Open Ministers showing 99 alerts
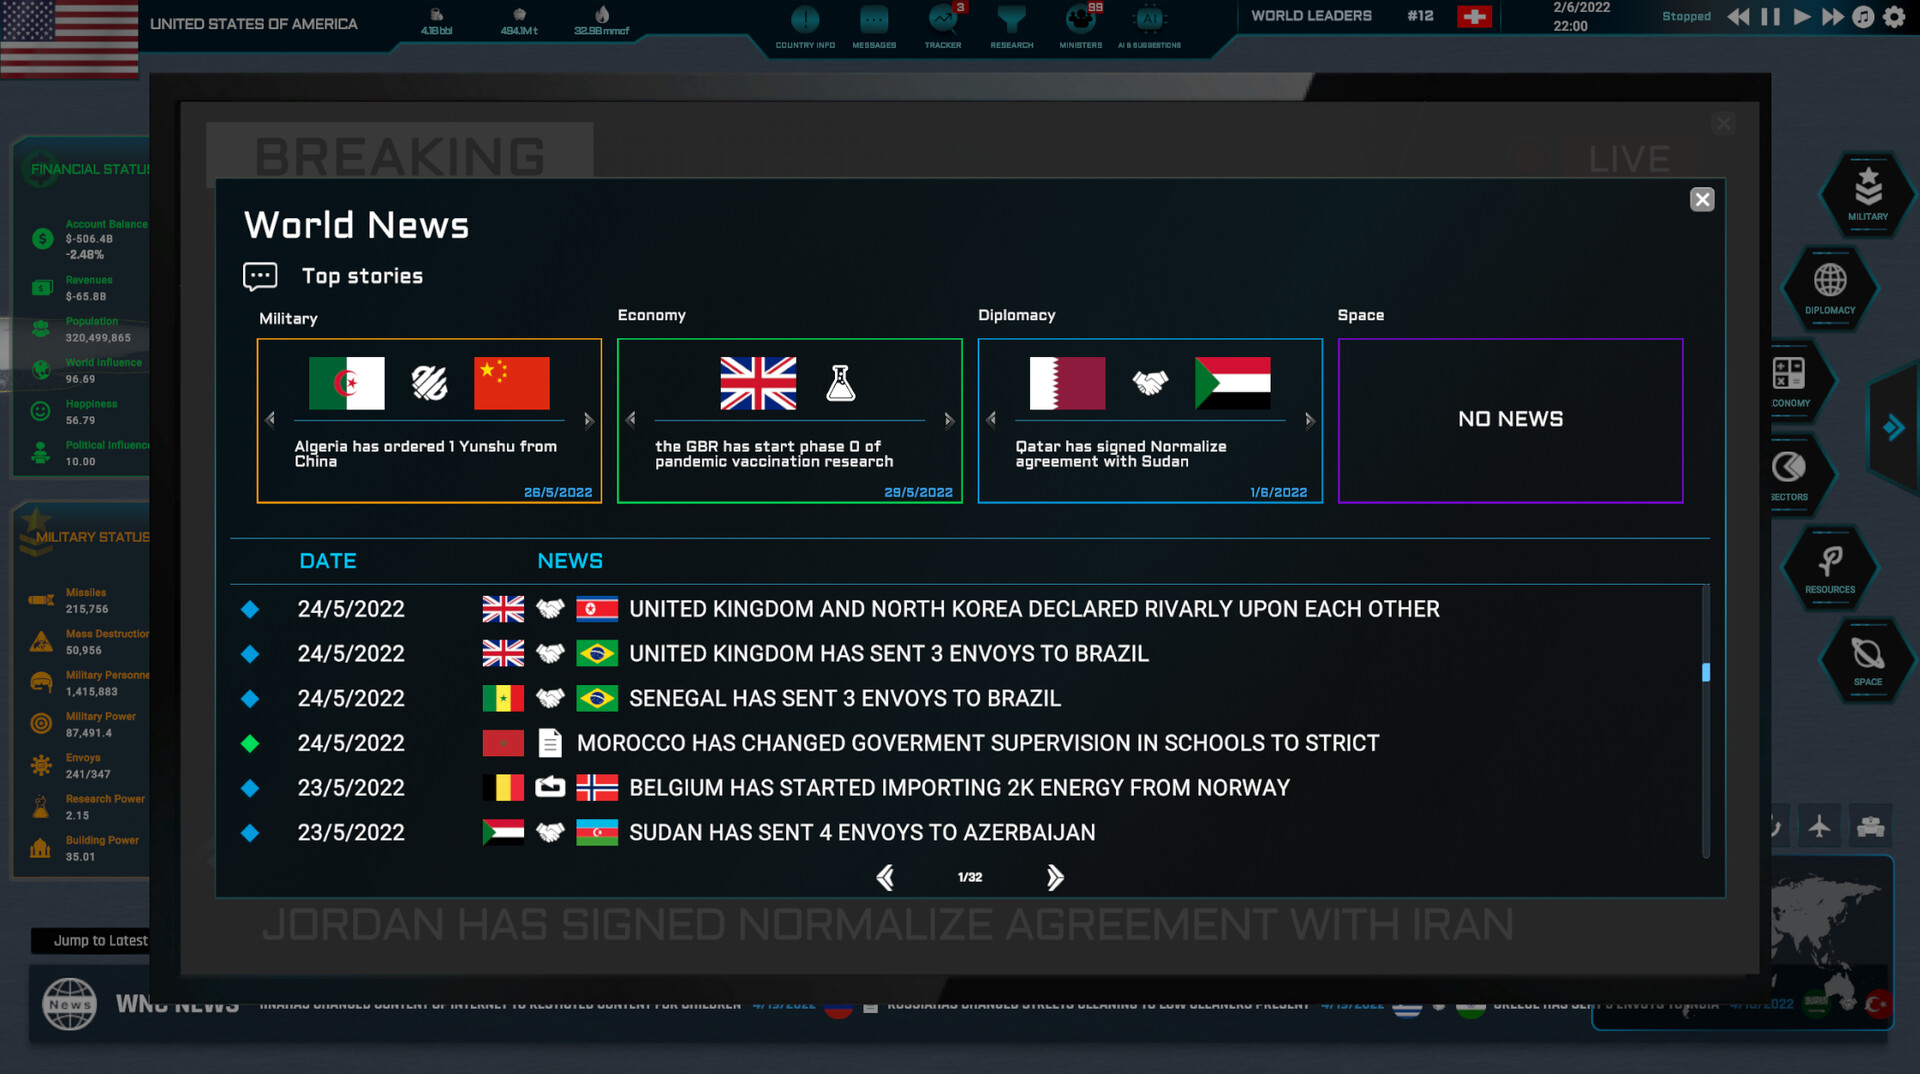 pos(1080,18)
